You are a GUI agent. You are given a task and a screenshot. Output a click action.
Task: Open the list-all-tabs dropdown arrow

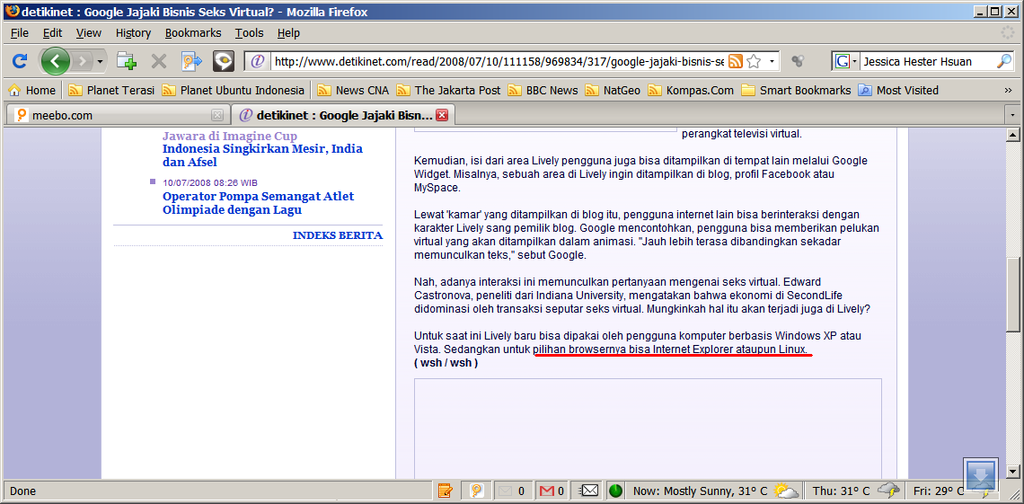[1013, 116]
